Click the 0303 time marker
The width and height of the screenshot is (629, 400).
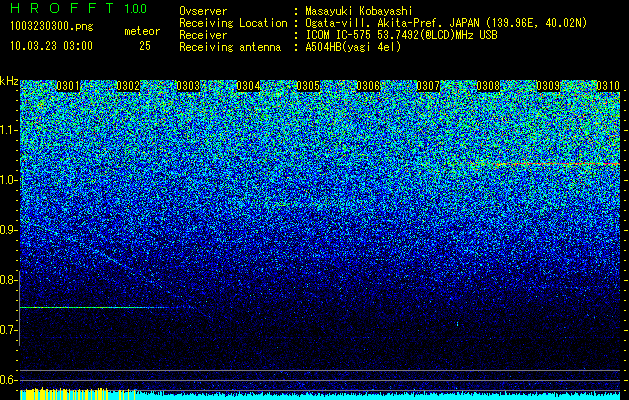coord(188,86)
